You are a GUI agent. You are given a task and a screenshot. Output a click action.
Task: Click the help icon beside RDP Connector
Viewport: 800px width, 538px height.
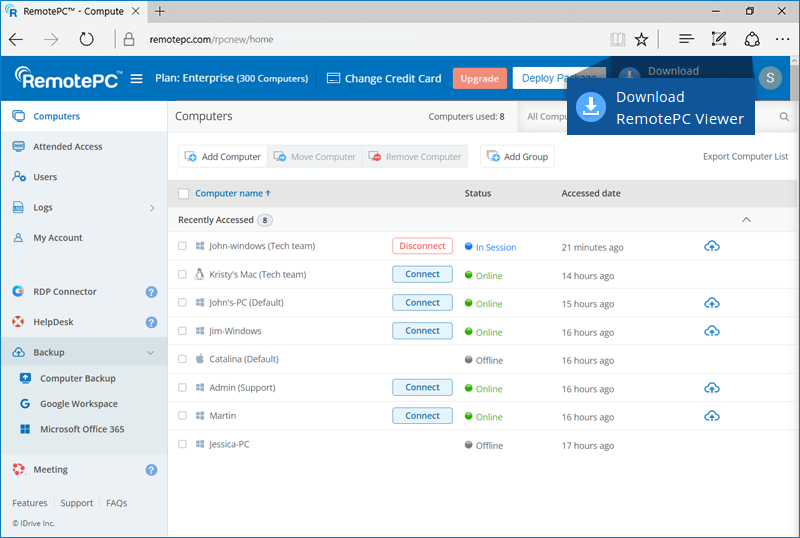pos(151,292)
